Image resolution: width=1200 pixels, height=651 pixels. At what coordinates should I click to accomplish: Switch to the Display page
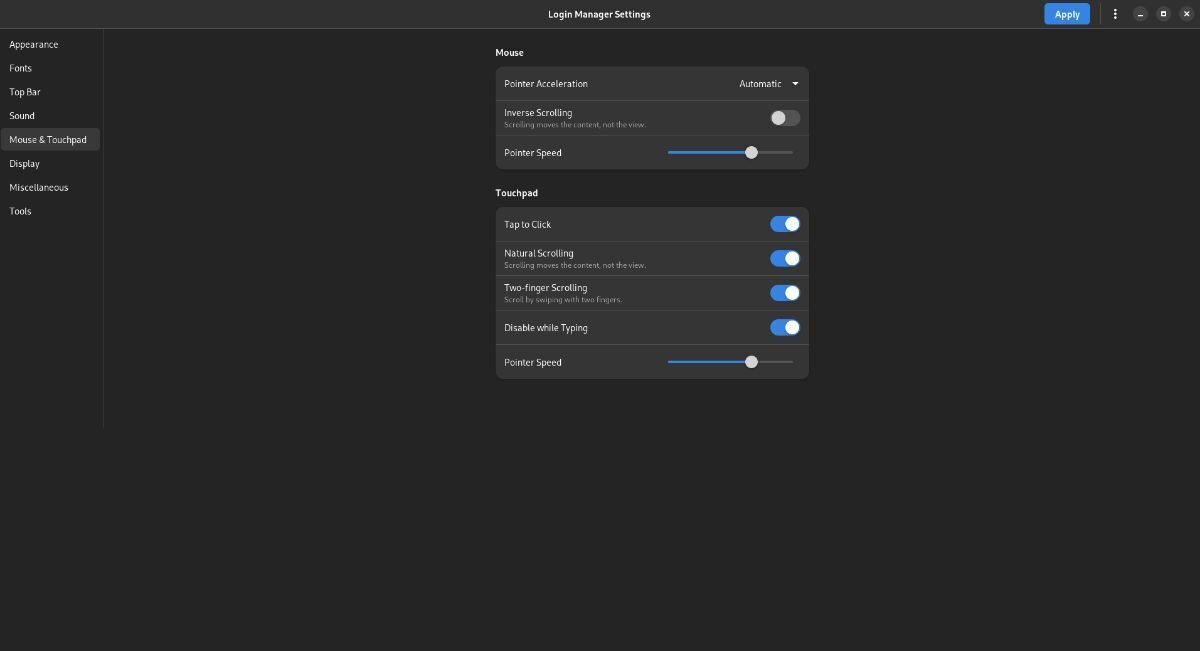tap(50, 164)
